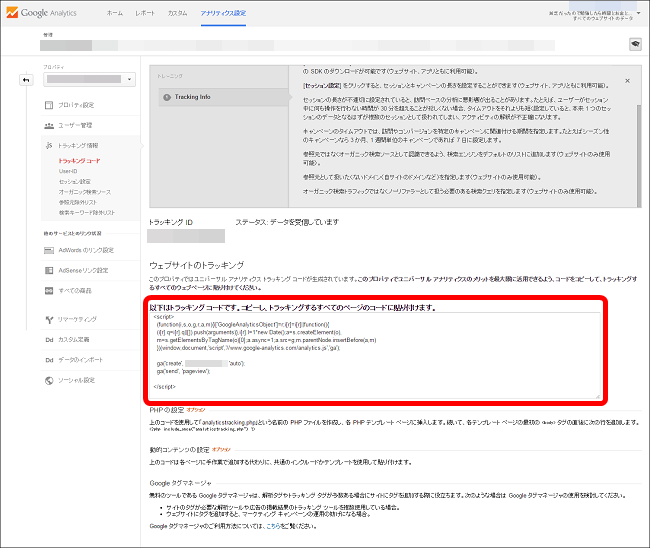
Task: Select トラッキング コード in sidebar
Action: tap(79, 161)
